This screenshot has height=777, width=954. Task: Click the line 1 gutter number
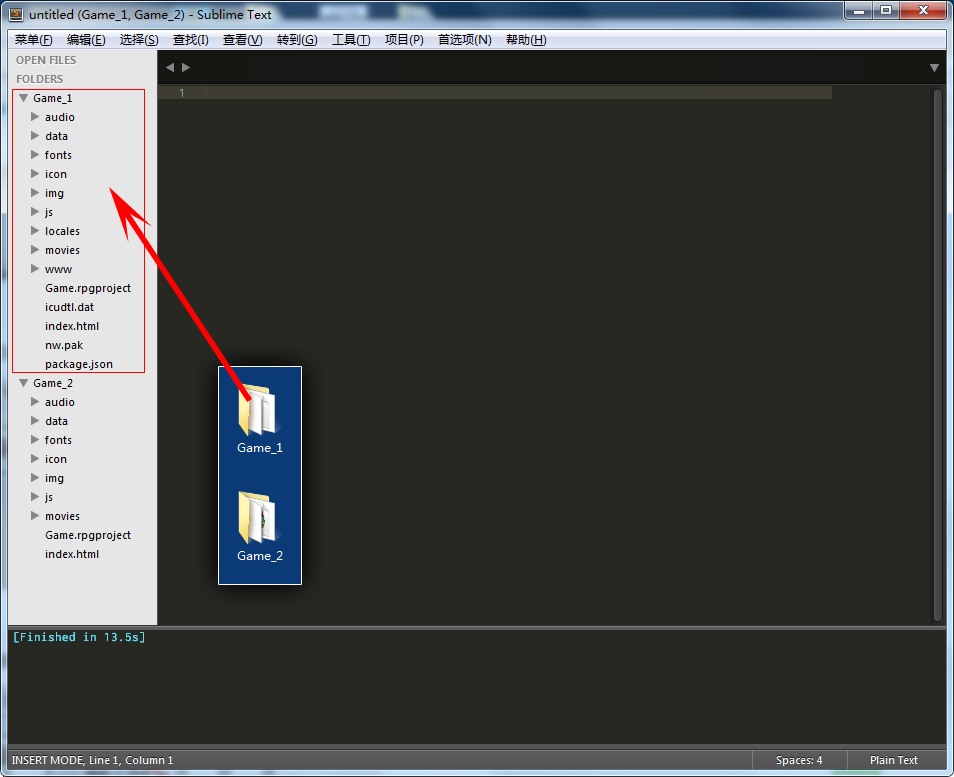[181, 92]
